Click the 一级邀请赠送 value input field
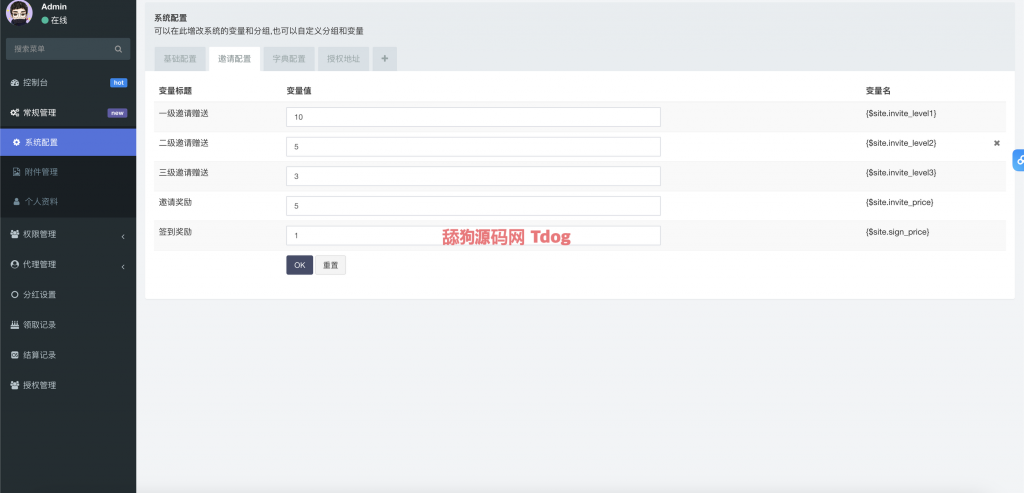 pos(472,117)
